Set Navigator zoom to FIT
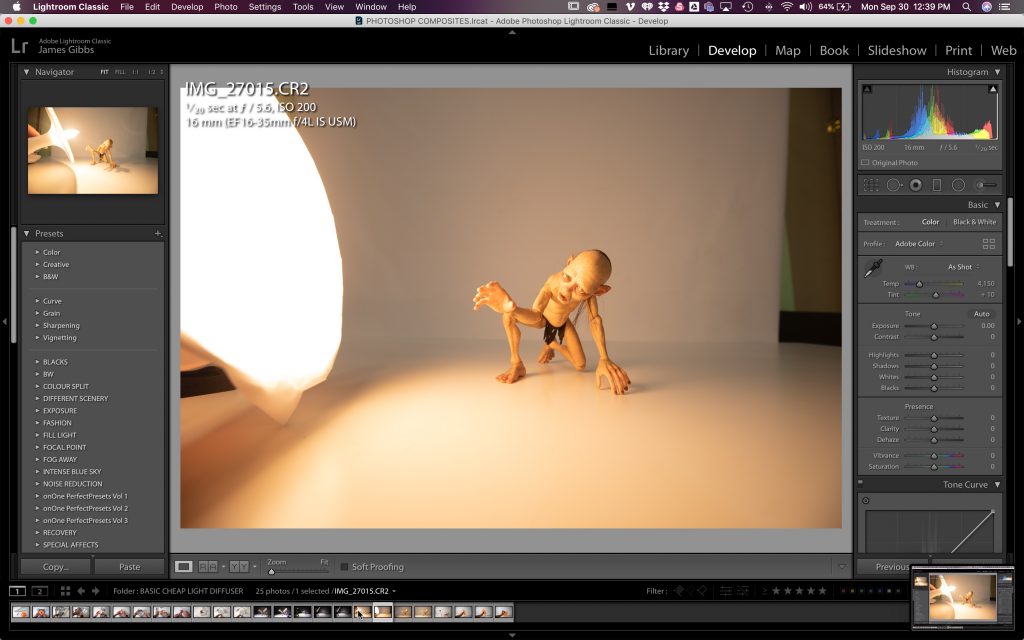The image size is (1024, 640). point(104,72)
